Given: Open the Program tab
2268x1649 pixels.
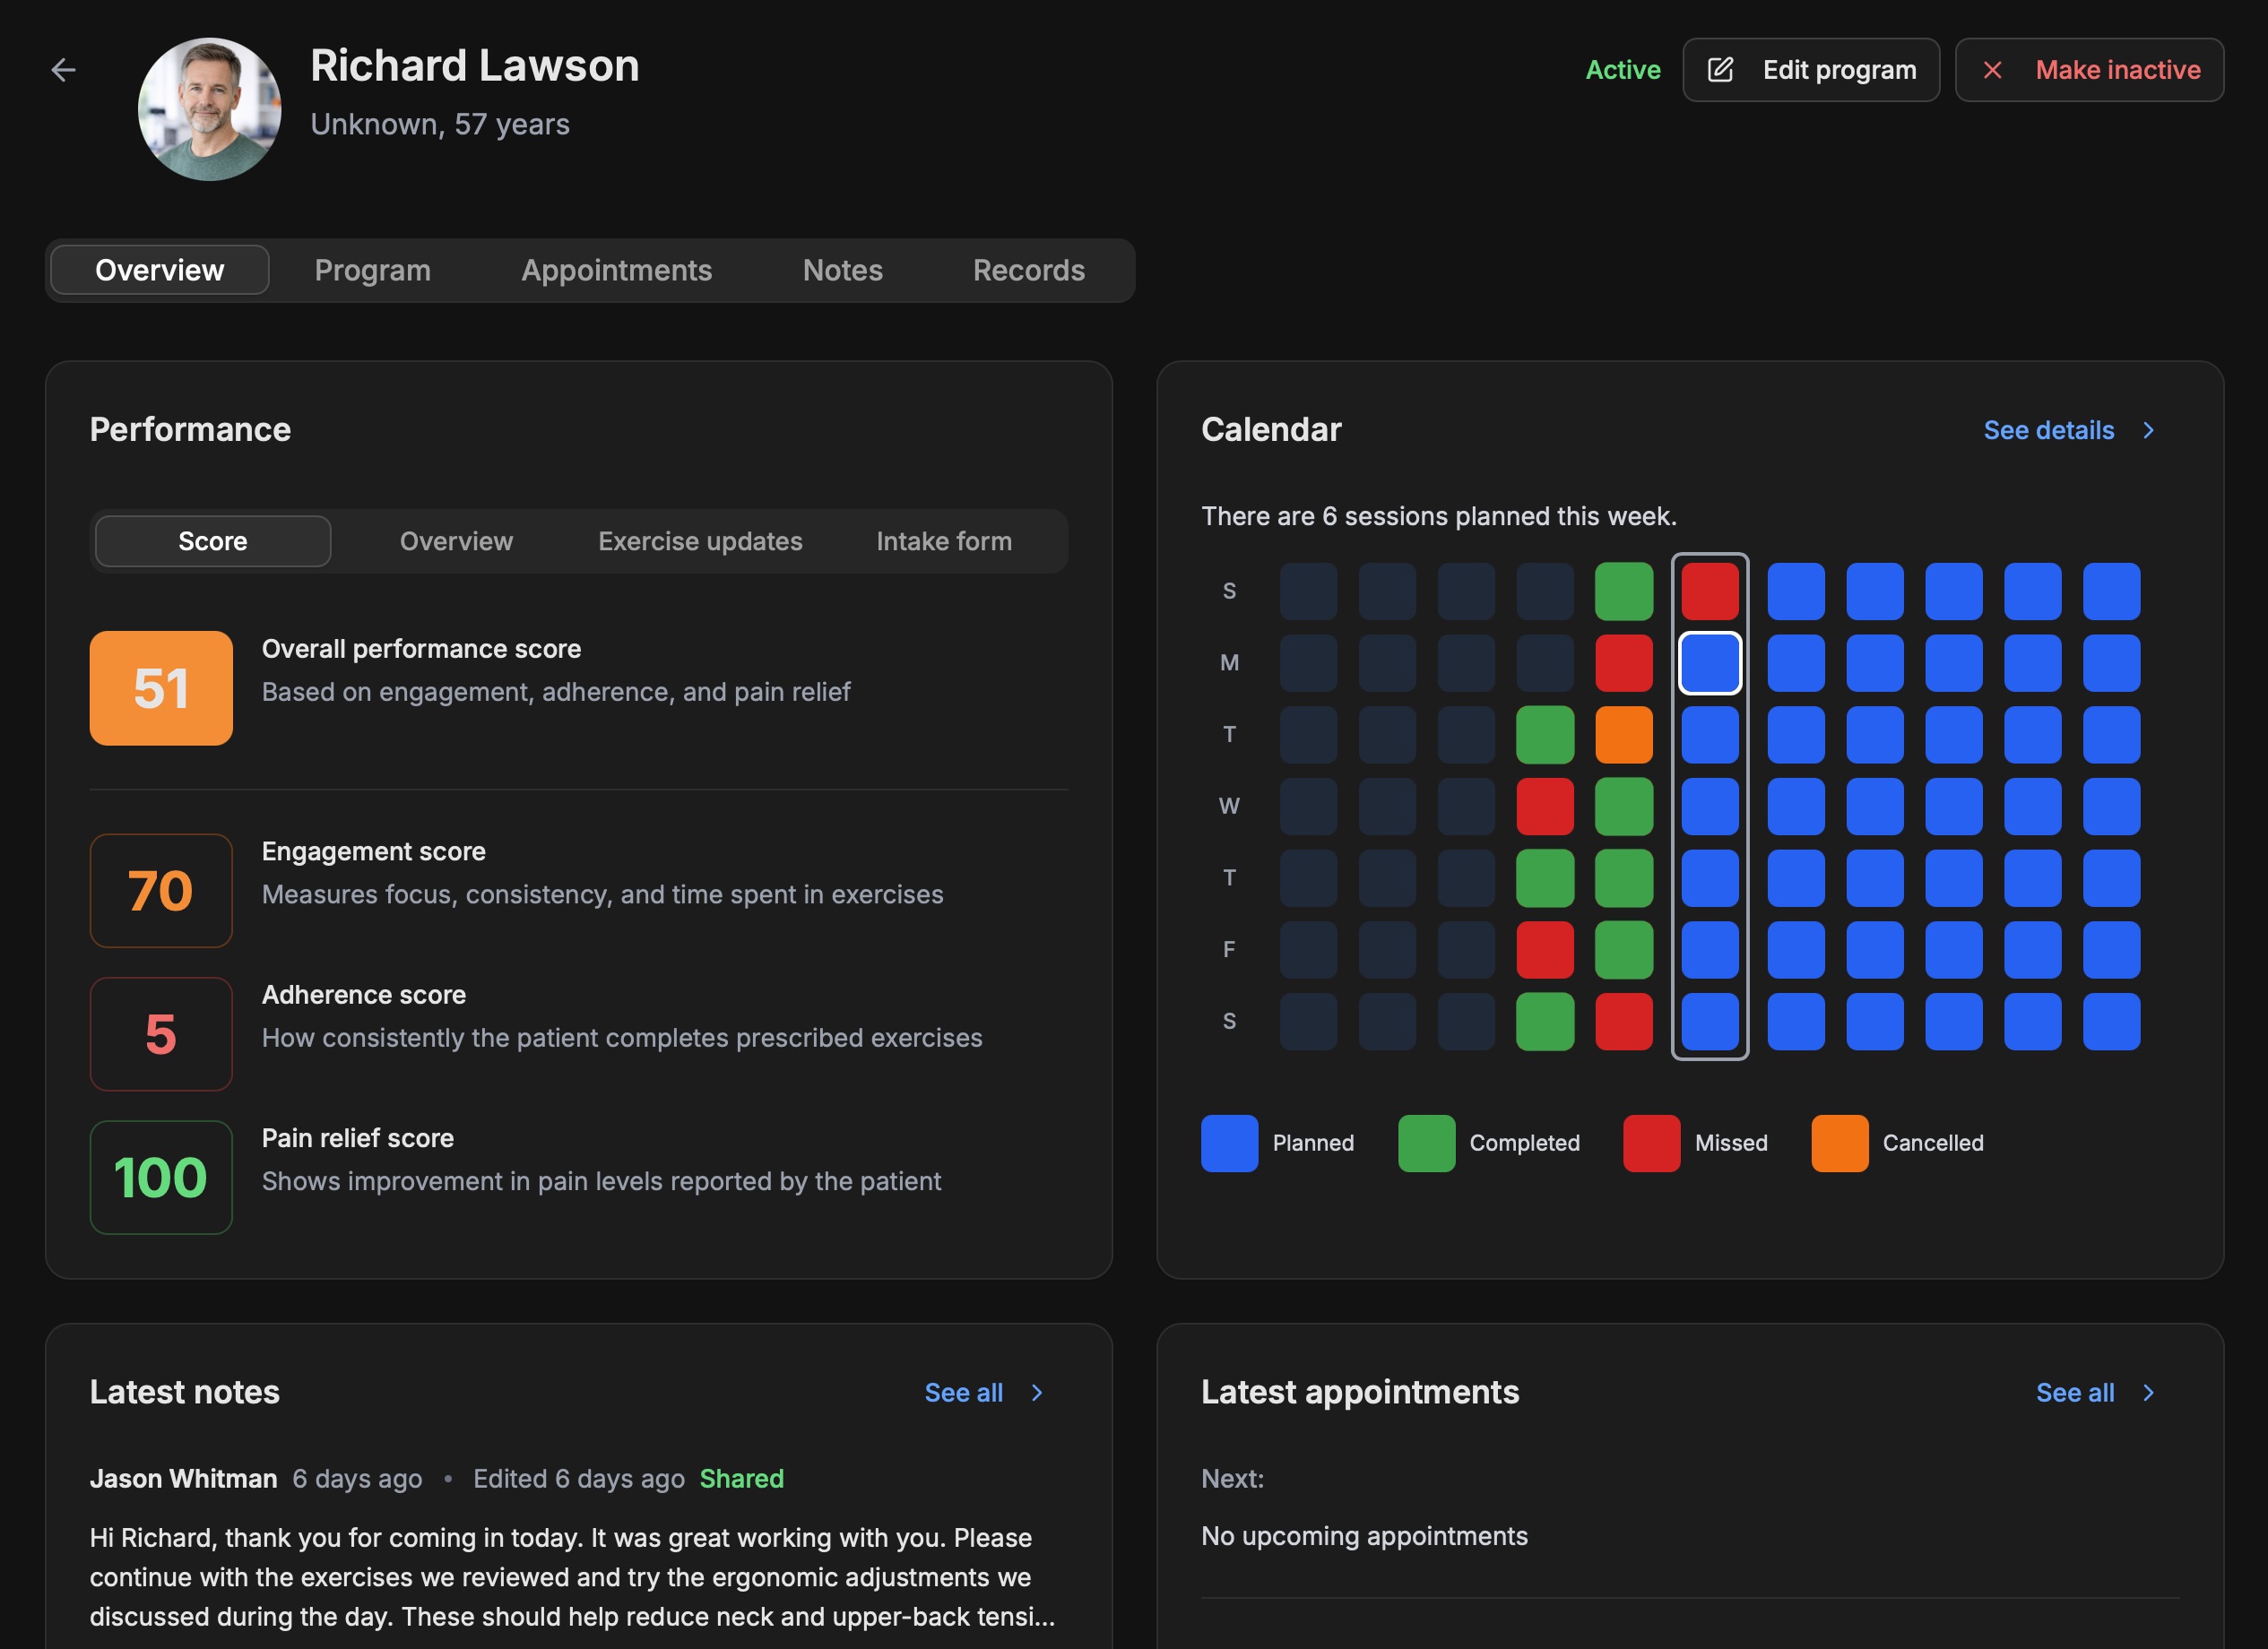Looking at the screenshot, I should (x=372, y=270).
